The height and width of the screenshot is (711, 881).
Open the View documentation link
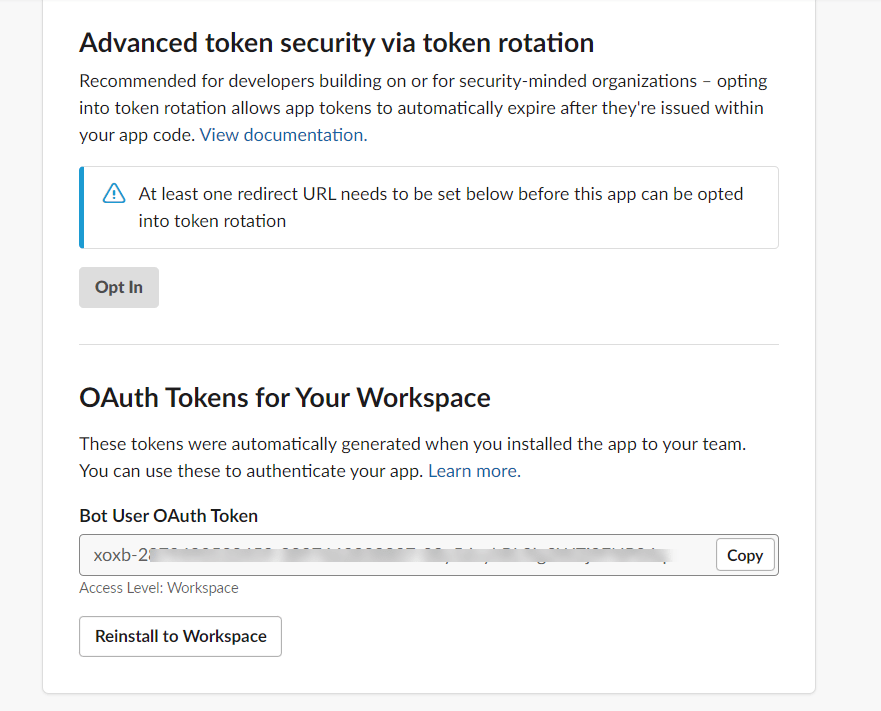click(x=283, y=135)
